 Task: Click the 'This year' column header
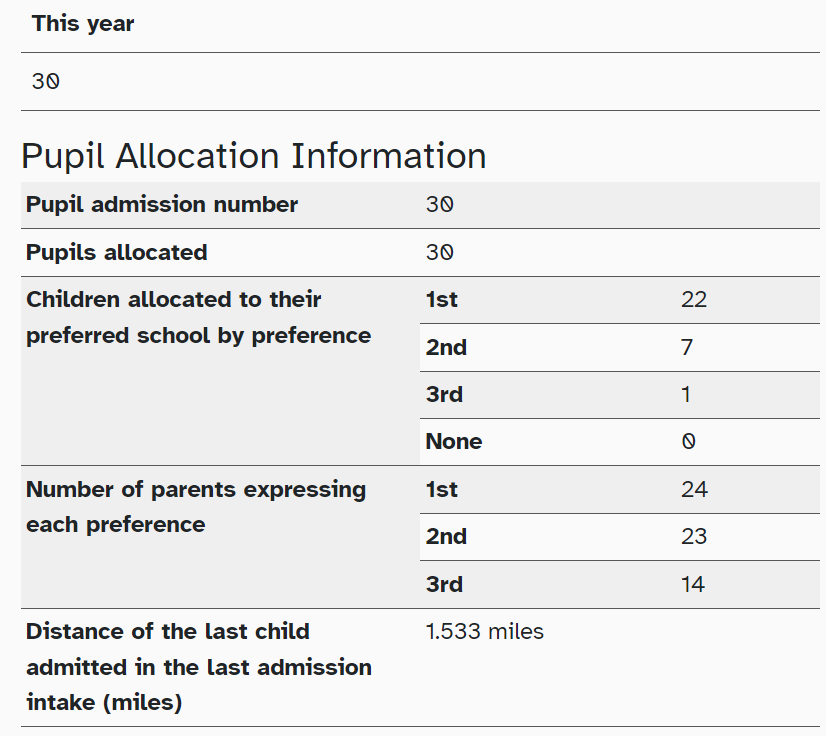coord(83,24)
